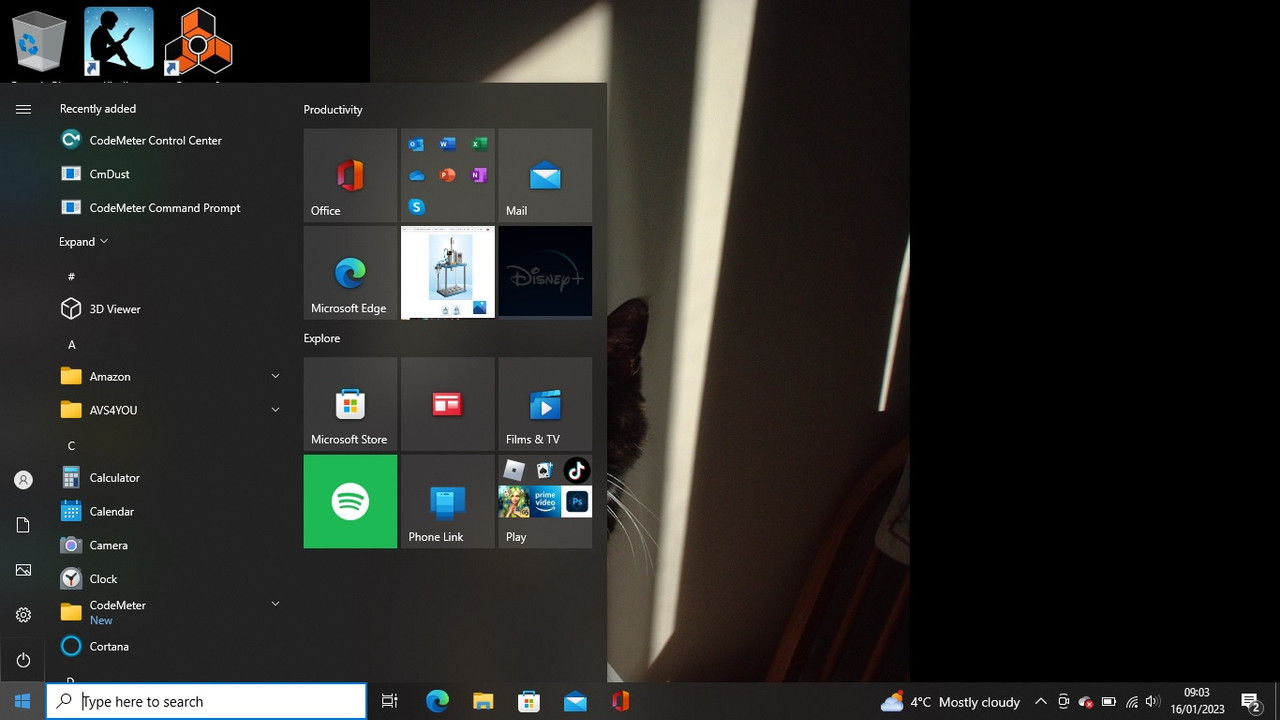This screenshot has height=720, width=1280.
Task: Launch PowerPoint from the Office folder tile
Action: coord(448,176)
